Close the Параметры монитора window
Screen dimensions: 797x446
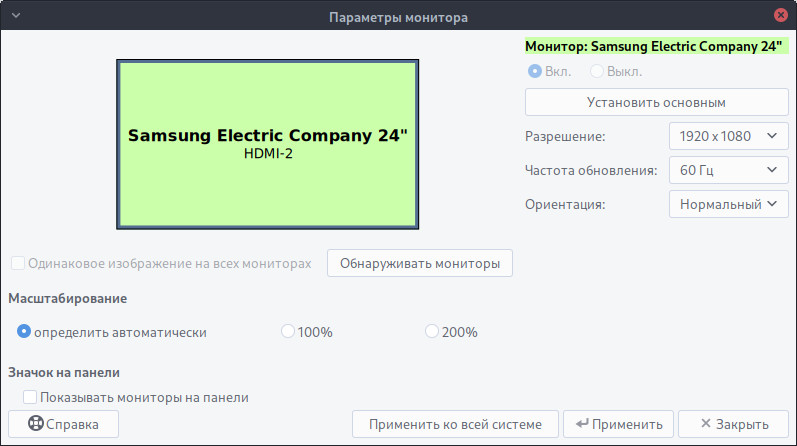781,15
